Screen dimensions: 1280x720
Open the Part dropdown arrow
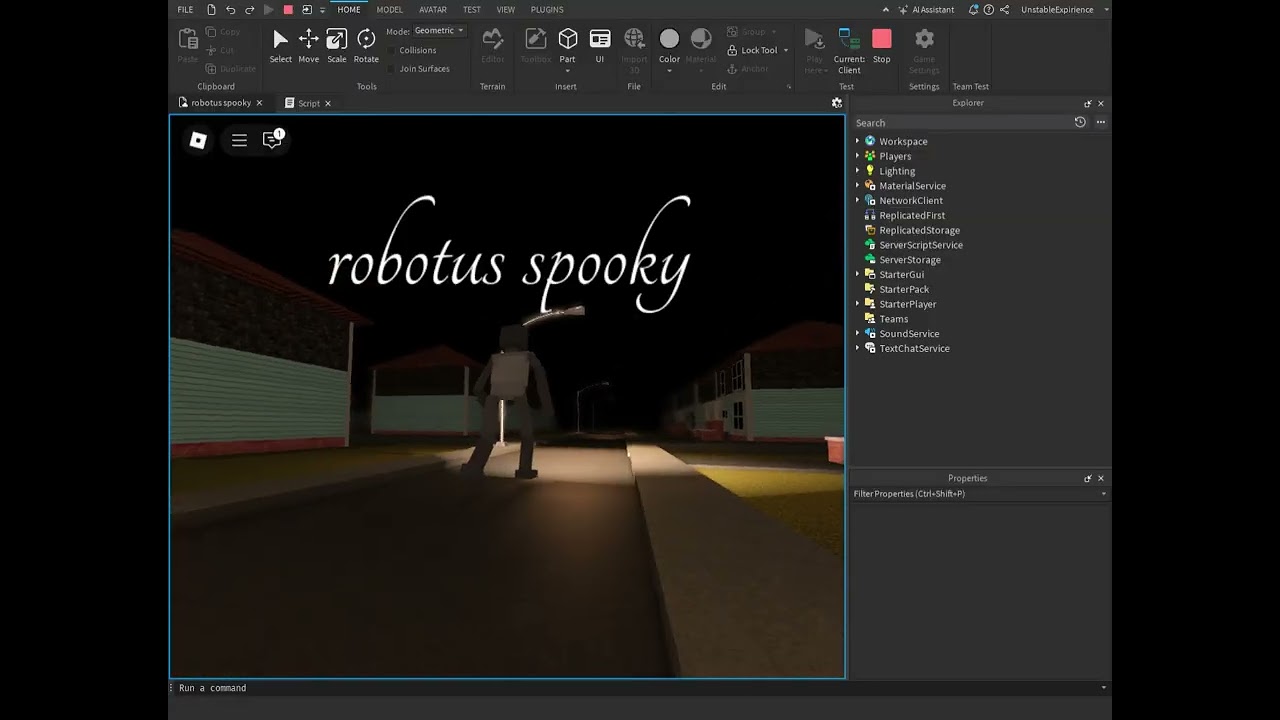coord(567,71)
